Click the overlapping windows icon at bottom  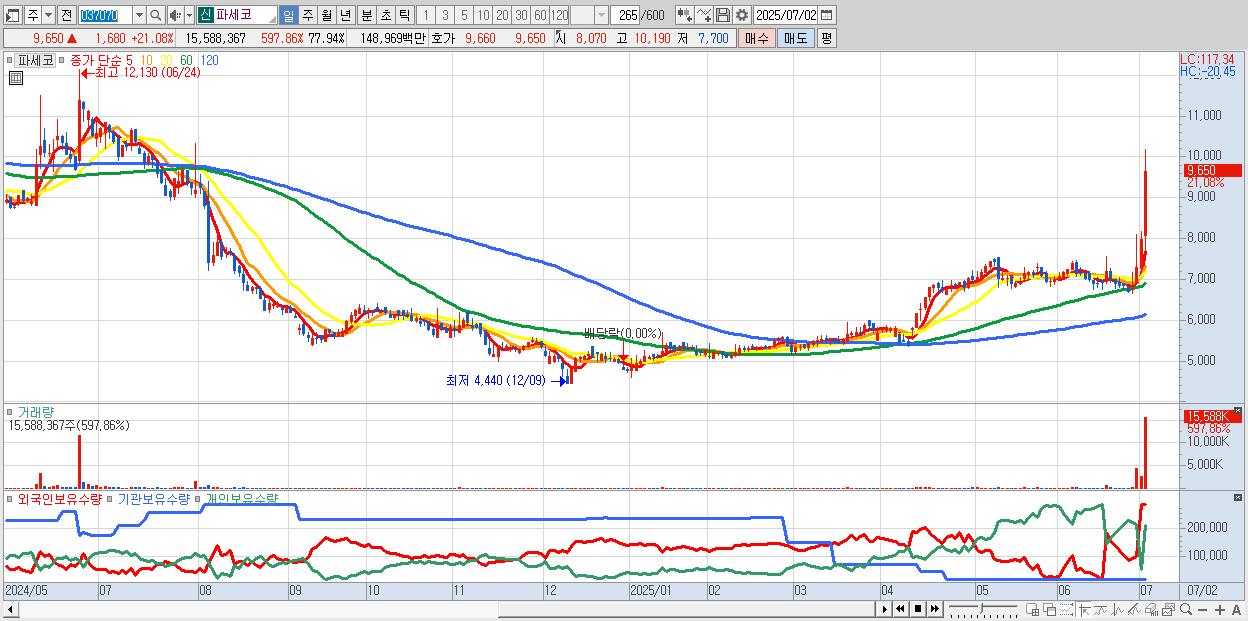(1050, 609)
